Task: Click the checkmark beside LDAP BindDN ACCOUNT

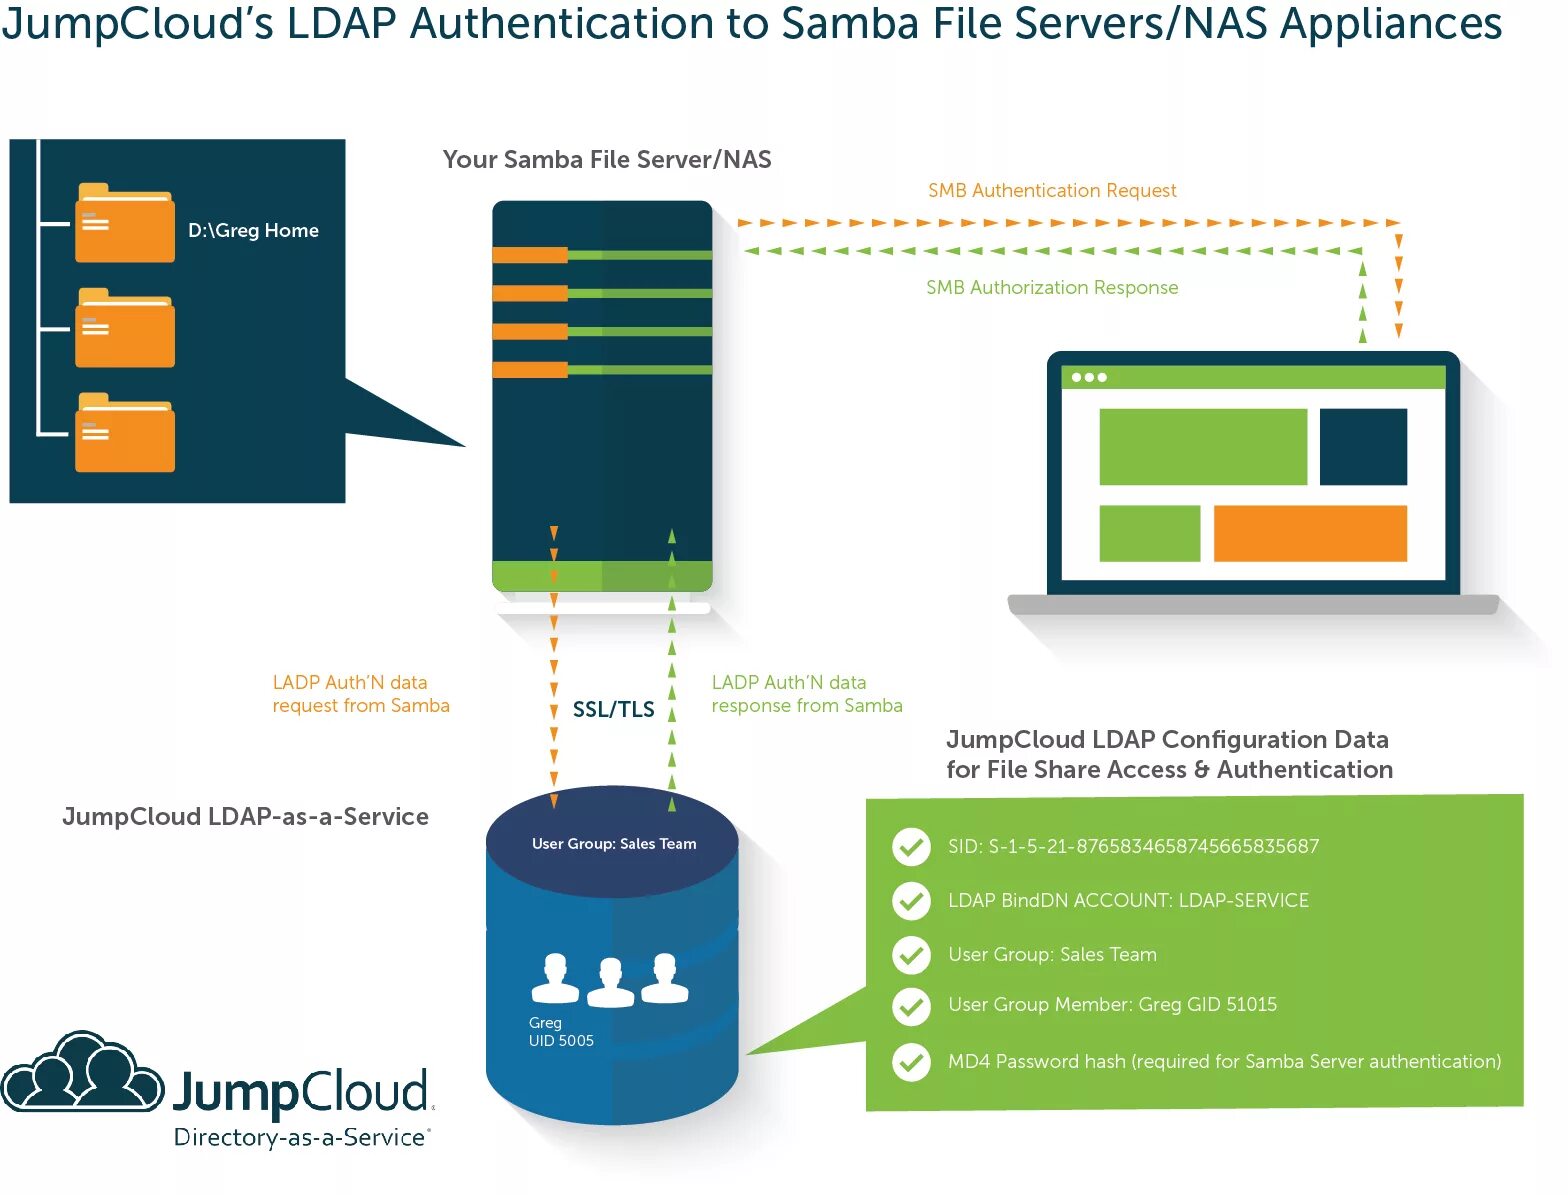Action: (x=911, y=901)
